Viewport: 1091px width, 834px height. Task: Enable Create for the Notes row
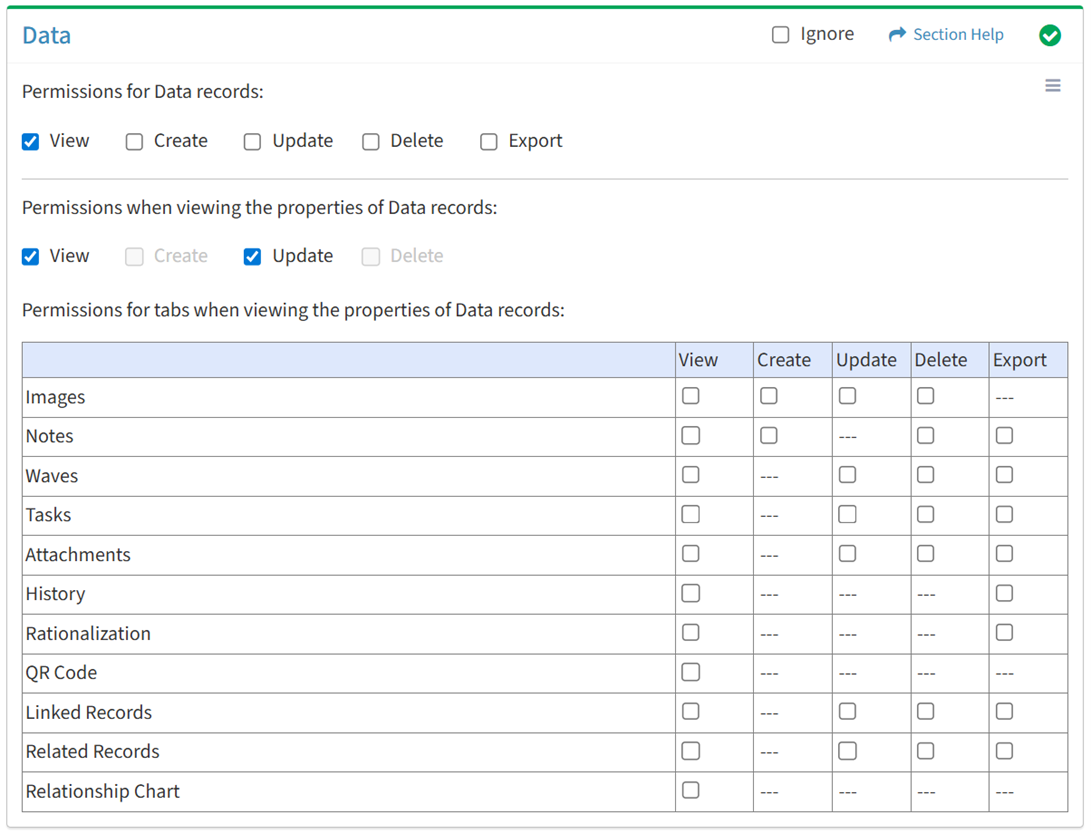(x=768, y=436)
